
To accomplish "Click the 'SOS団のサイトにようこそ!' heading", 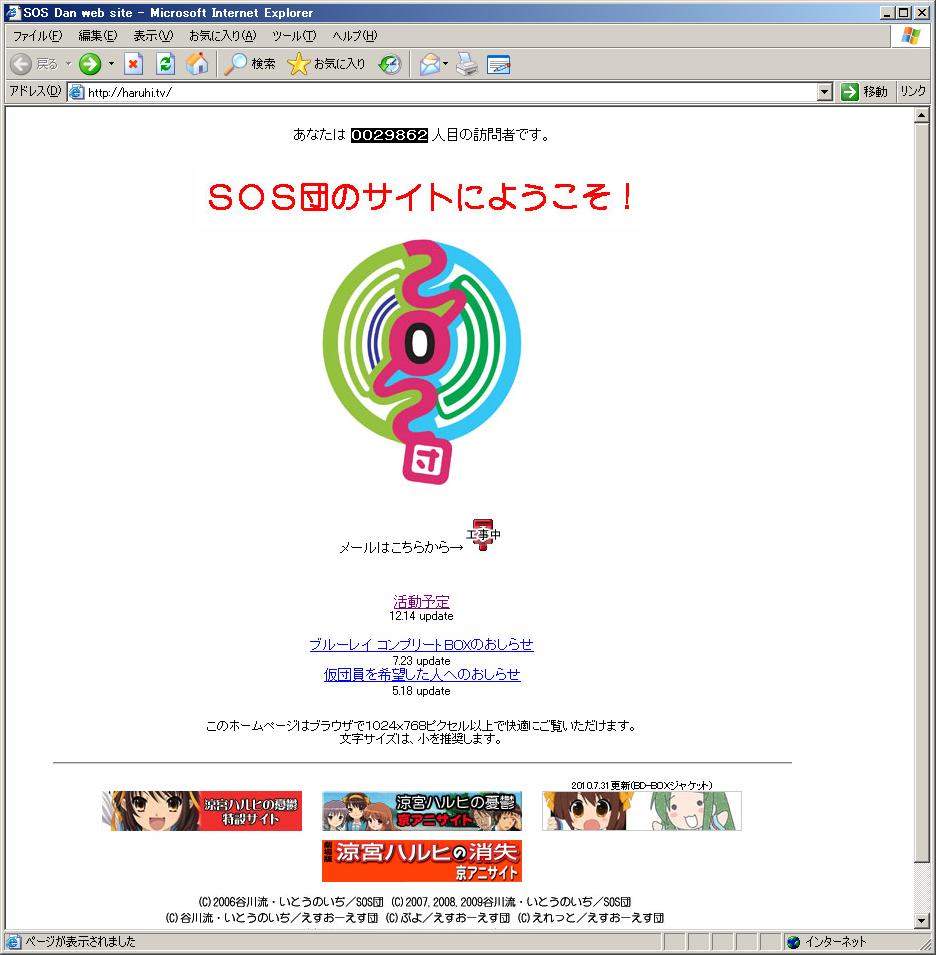I will click(x=420, y=197).
